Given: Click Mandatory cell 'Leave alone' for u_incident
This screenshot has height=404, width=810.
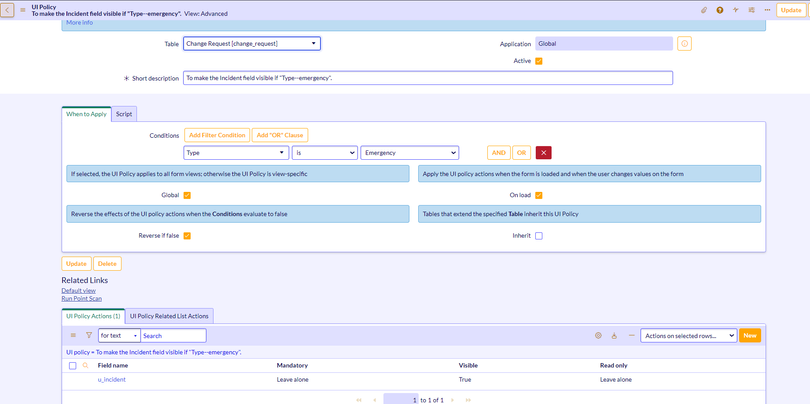Looking at the screenshot, I should pyautogui.click(x=293, y=380).
